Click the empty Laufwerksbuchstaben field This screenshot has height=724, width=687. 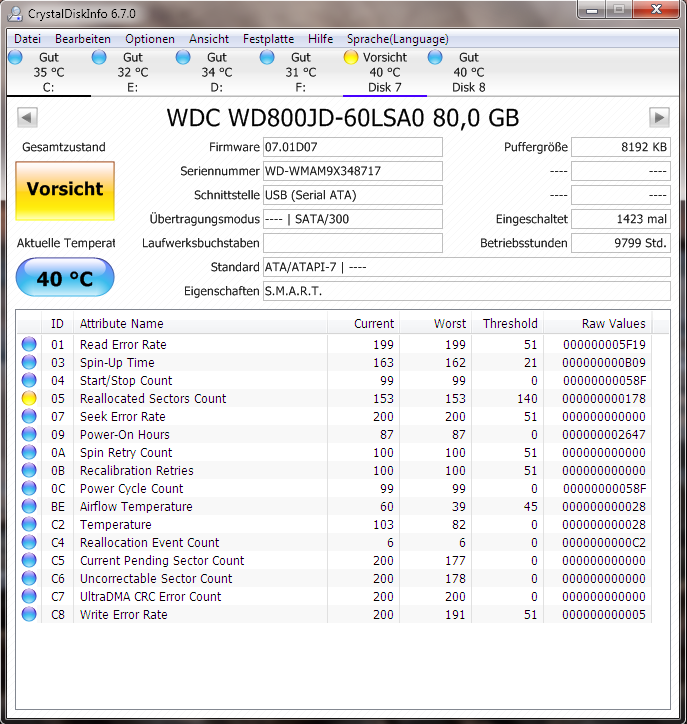click(353, 243)
